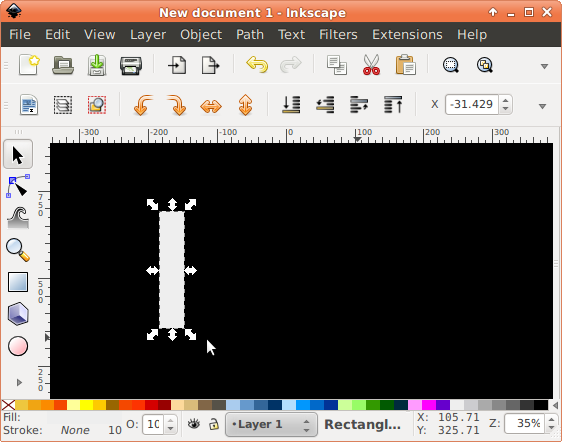The height and width of the screenshot is (442, 562).
Task: Increase opacity with the up stepper
Action: coord(171,420)
